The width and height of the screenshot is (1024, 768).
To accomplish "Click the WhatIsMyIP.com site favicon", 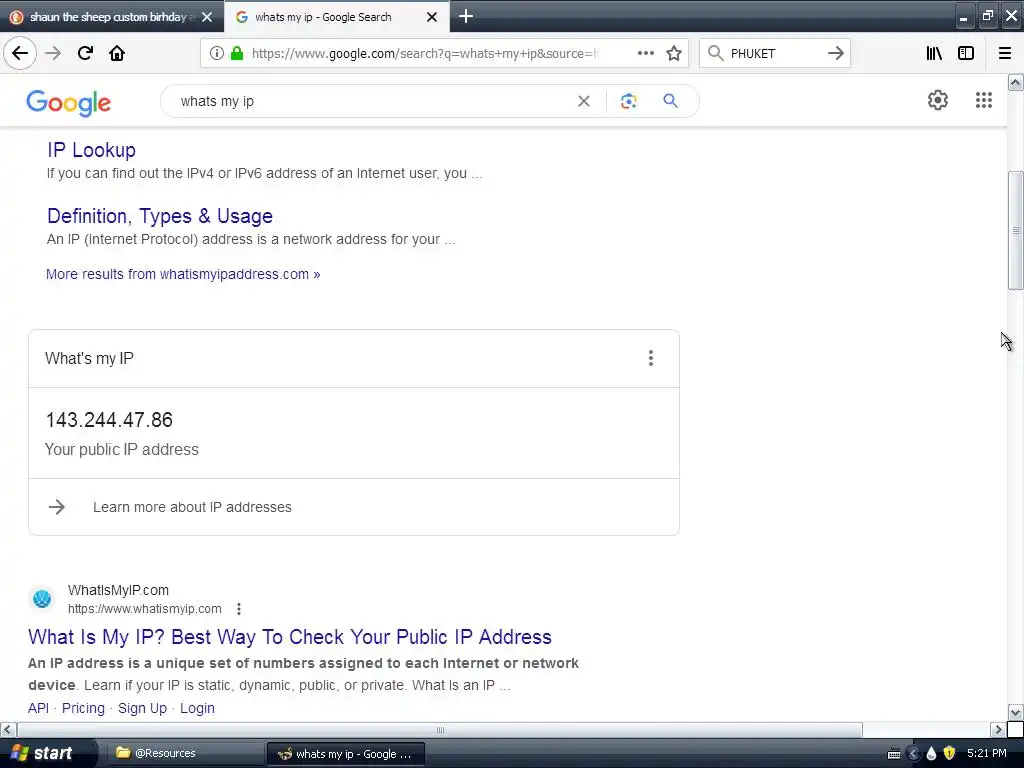I will click(42, 598).
